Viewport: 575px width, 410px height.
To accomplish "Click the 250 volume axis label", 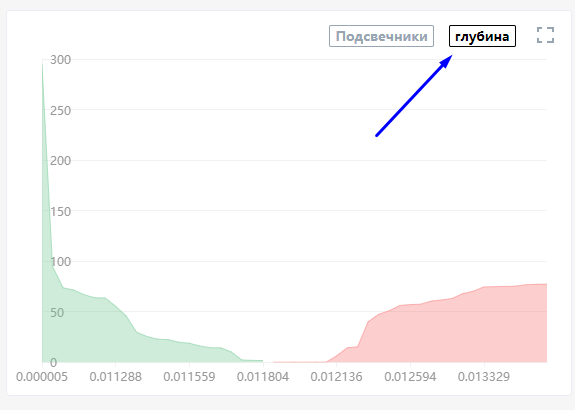I will [x=60, y=110].
